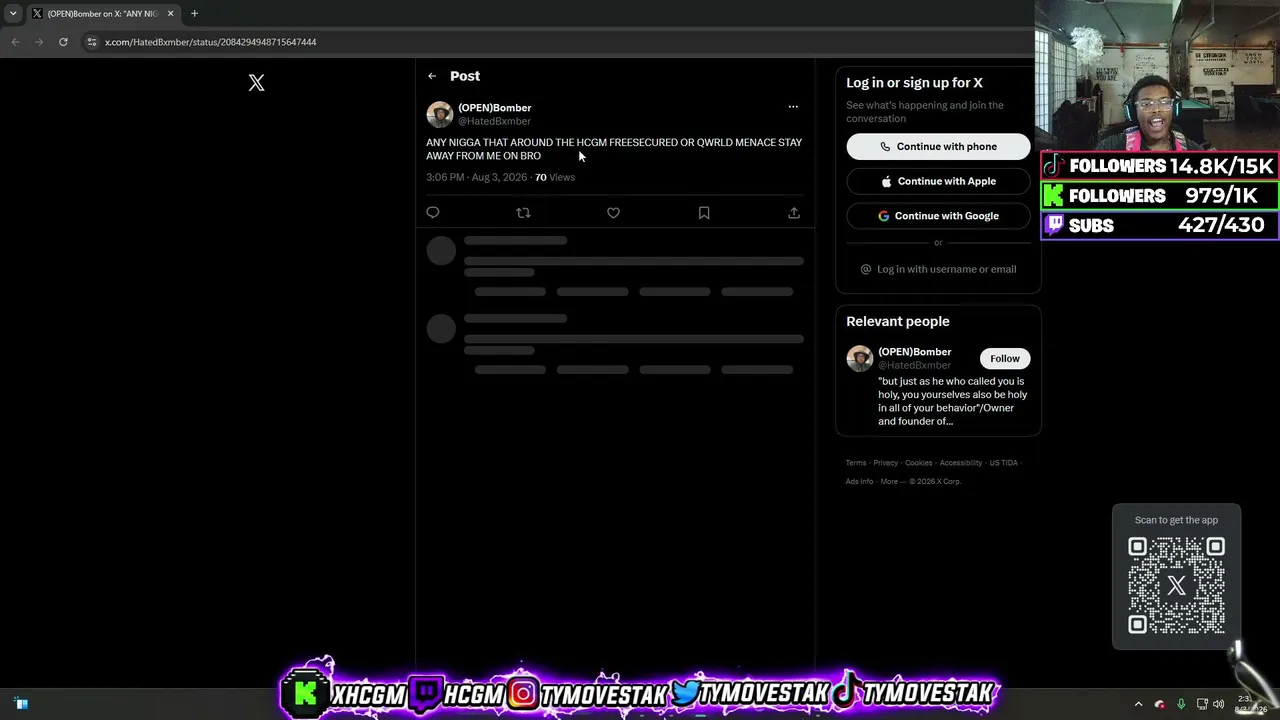Screen dimensions: 1280x720
Task: Open the Cookies footer link
Action: [918, 463]
